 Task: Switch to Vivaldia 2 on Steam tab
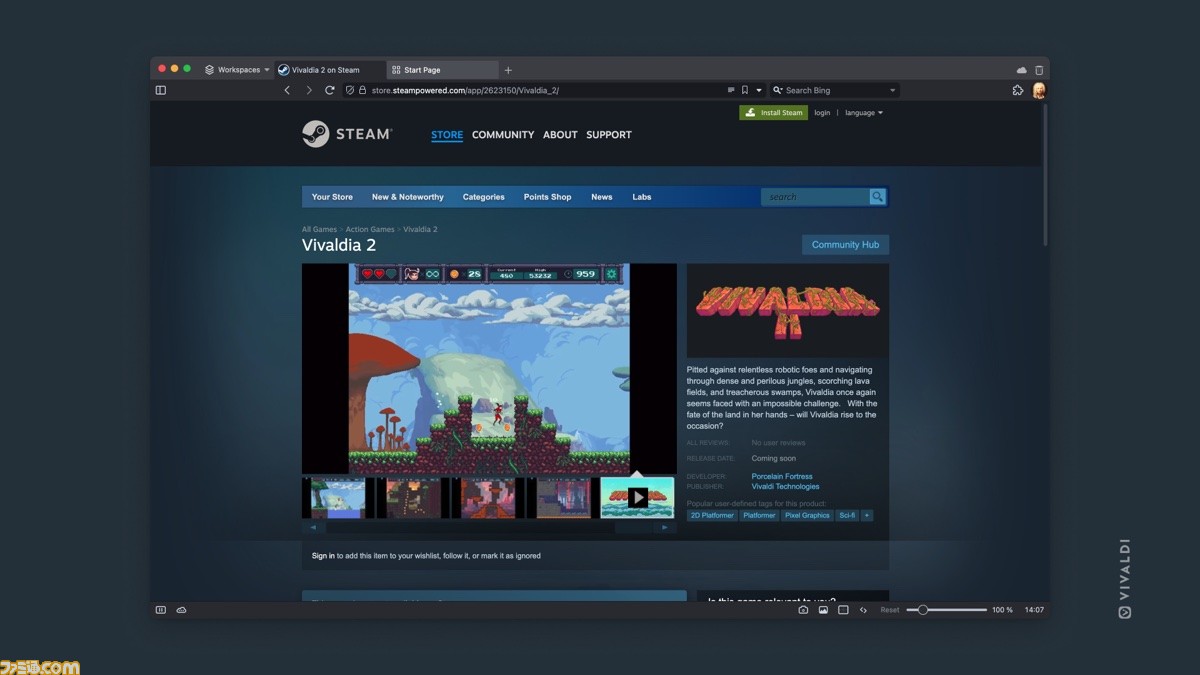[330, 70]
